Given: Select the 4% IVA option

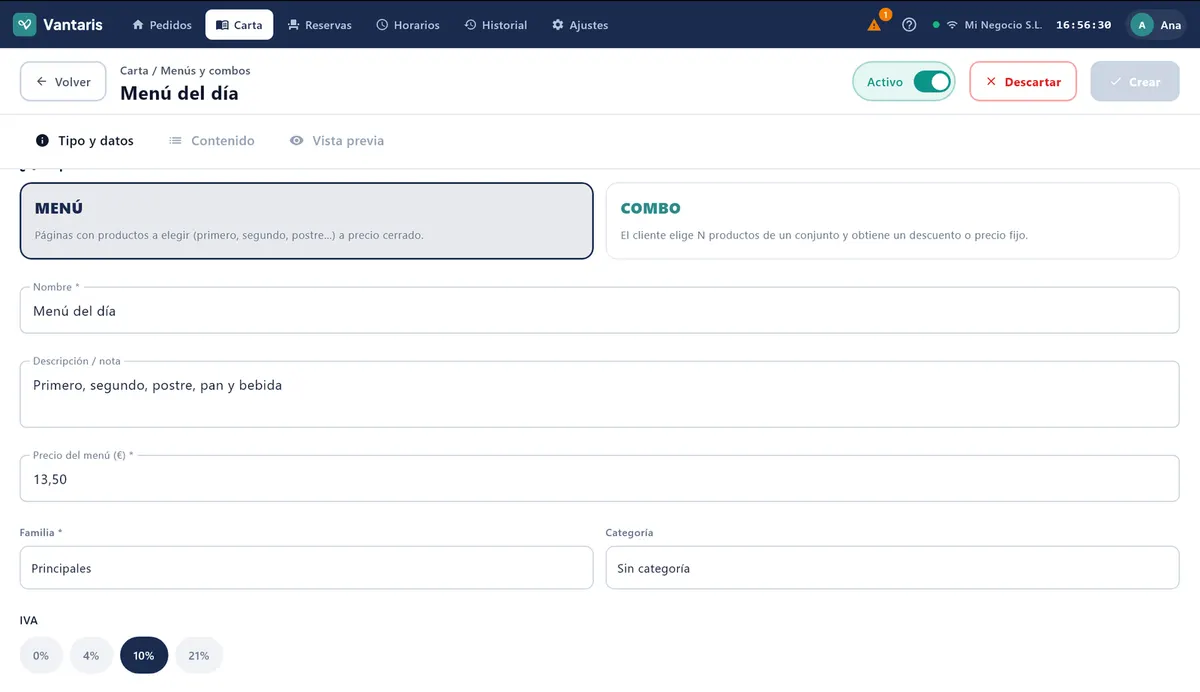Looking at the screenshot, I should click(91, 656).
